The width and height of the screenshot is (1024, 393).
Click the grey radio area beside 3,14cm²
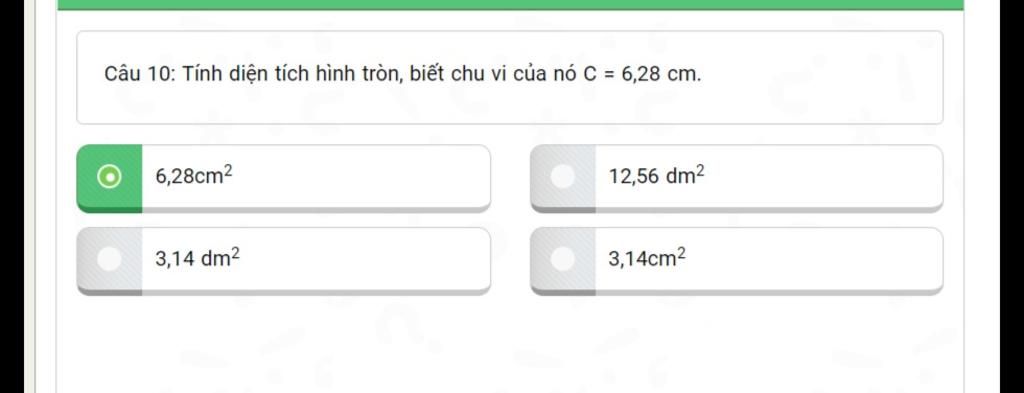(563, 260)
